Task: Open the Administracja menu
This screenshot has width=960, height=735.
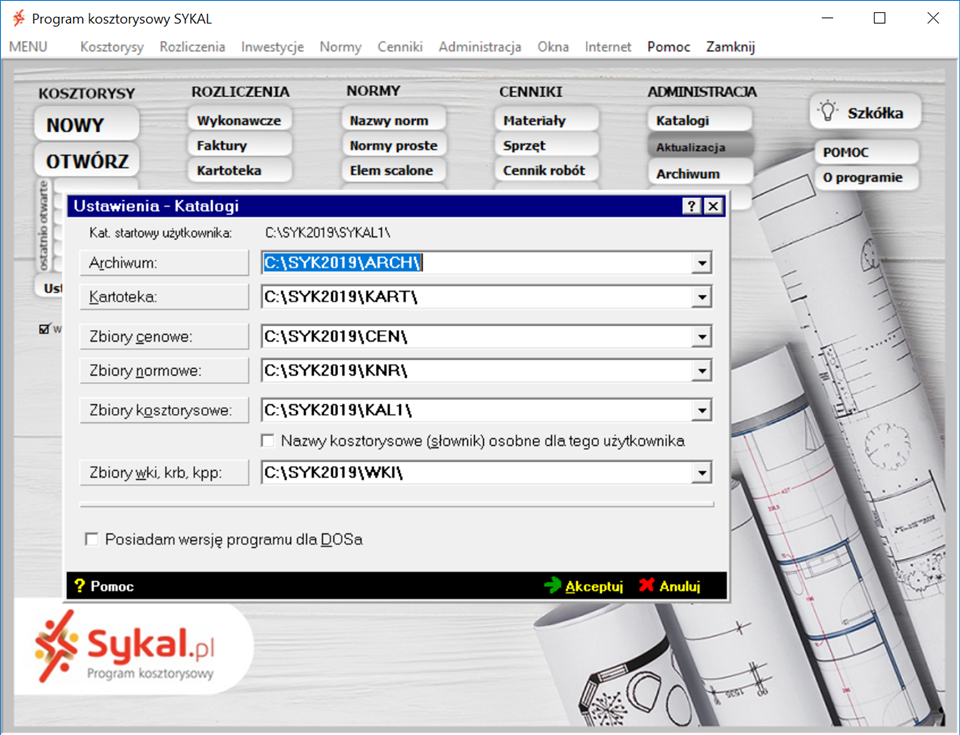Action: [x=480, y=47]
